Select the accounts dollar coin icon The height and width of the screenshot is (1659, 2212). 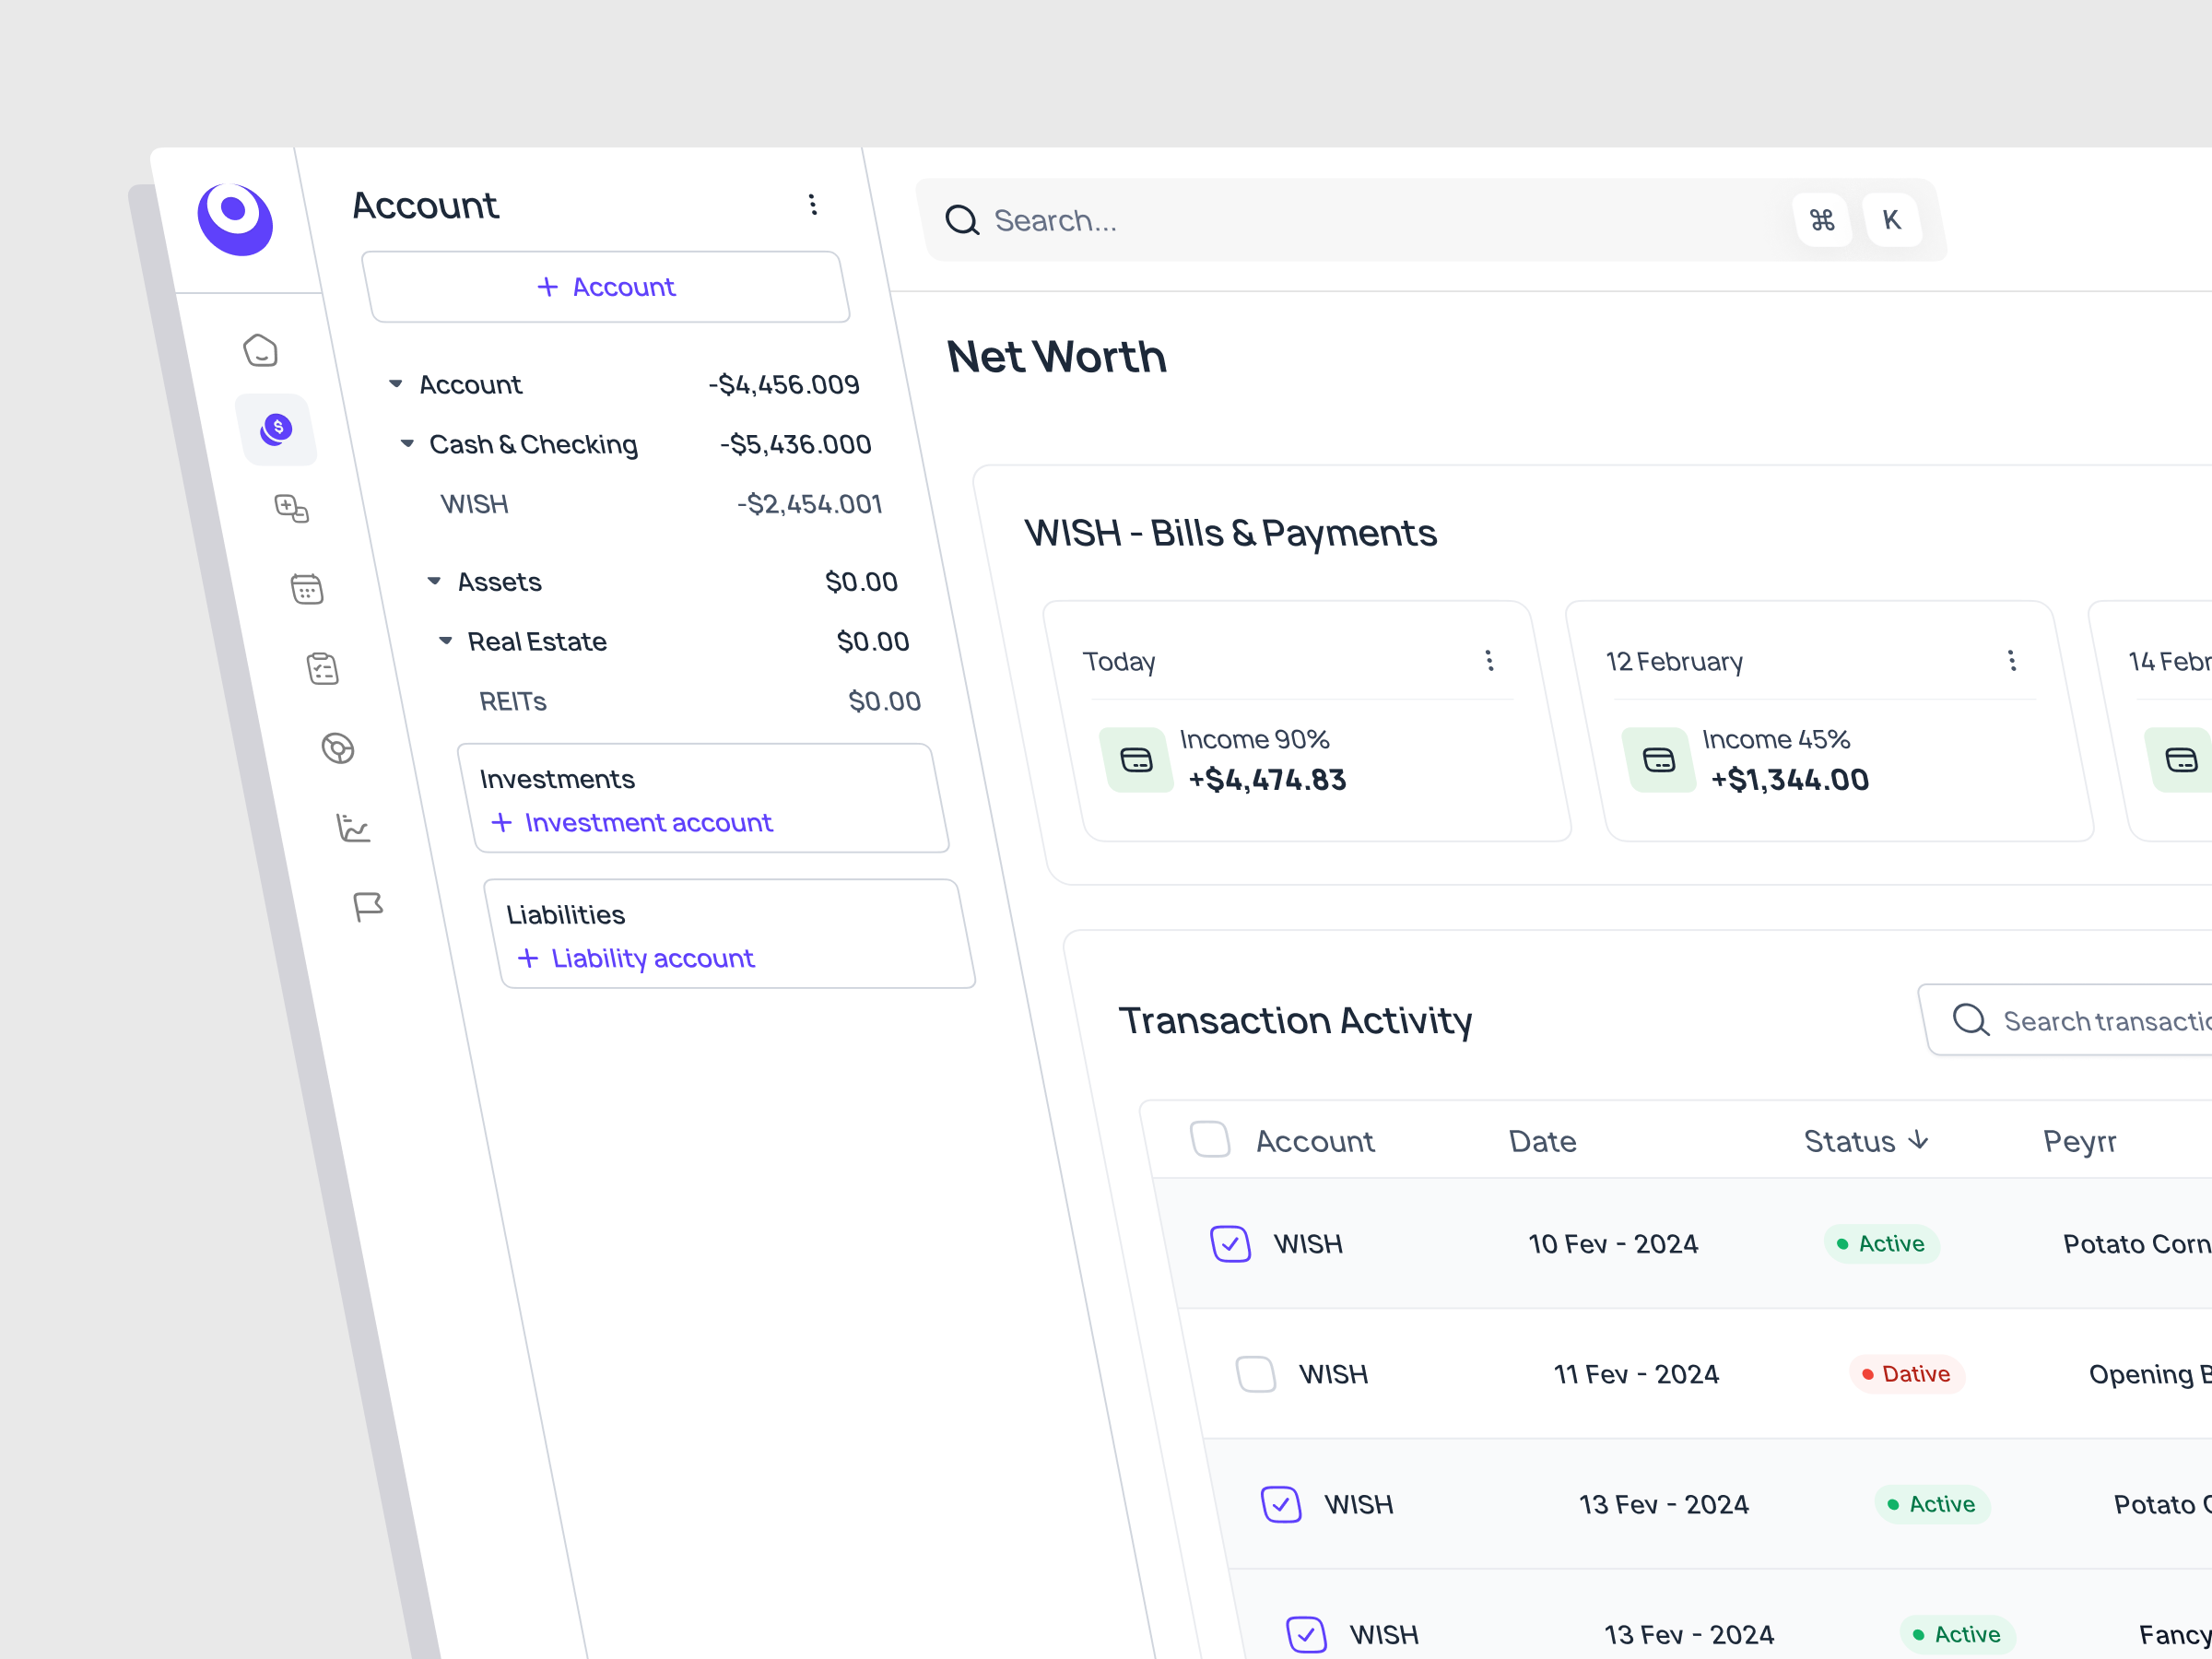[277, 429]
